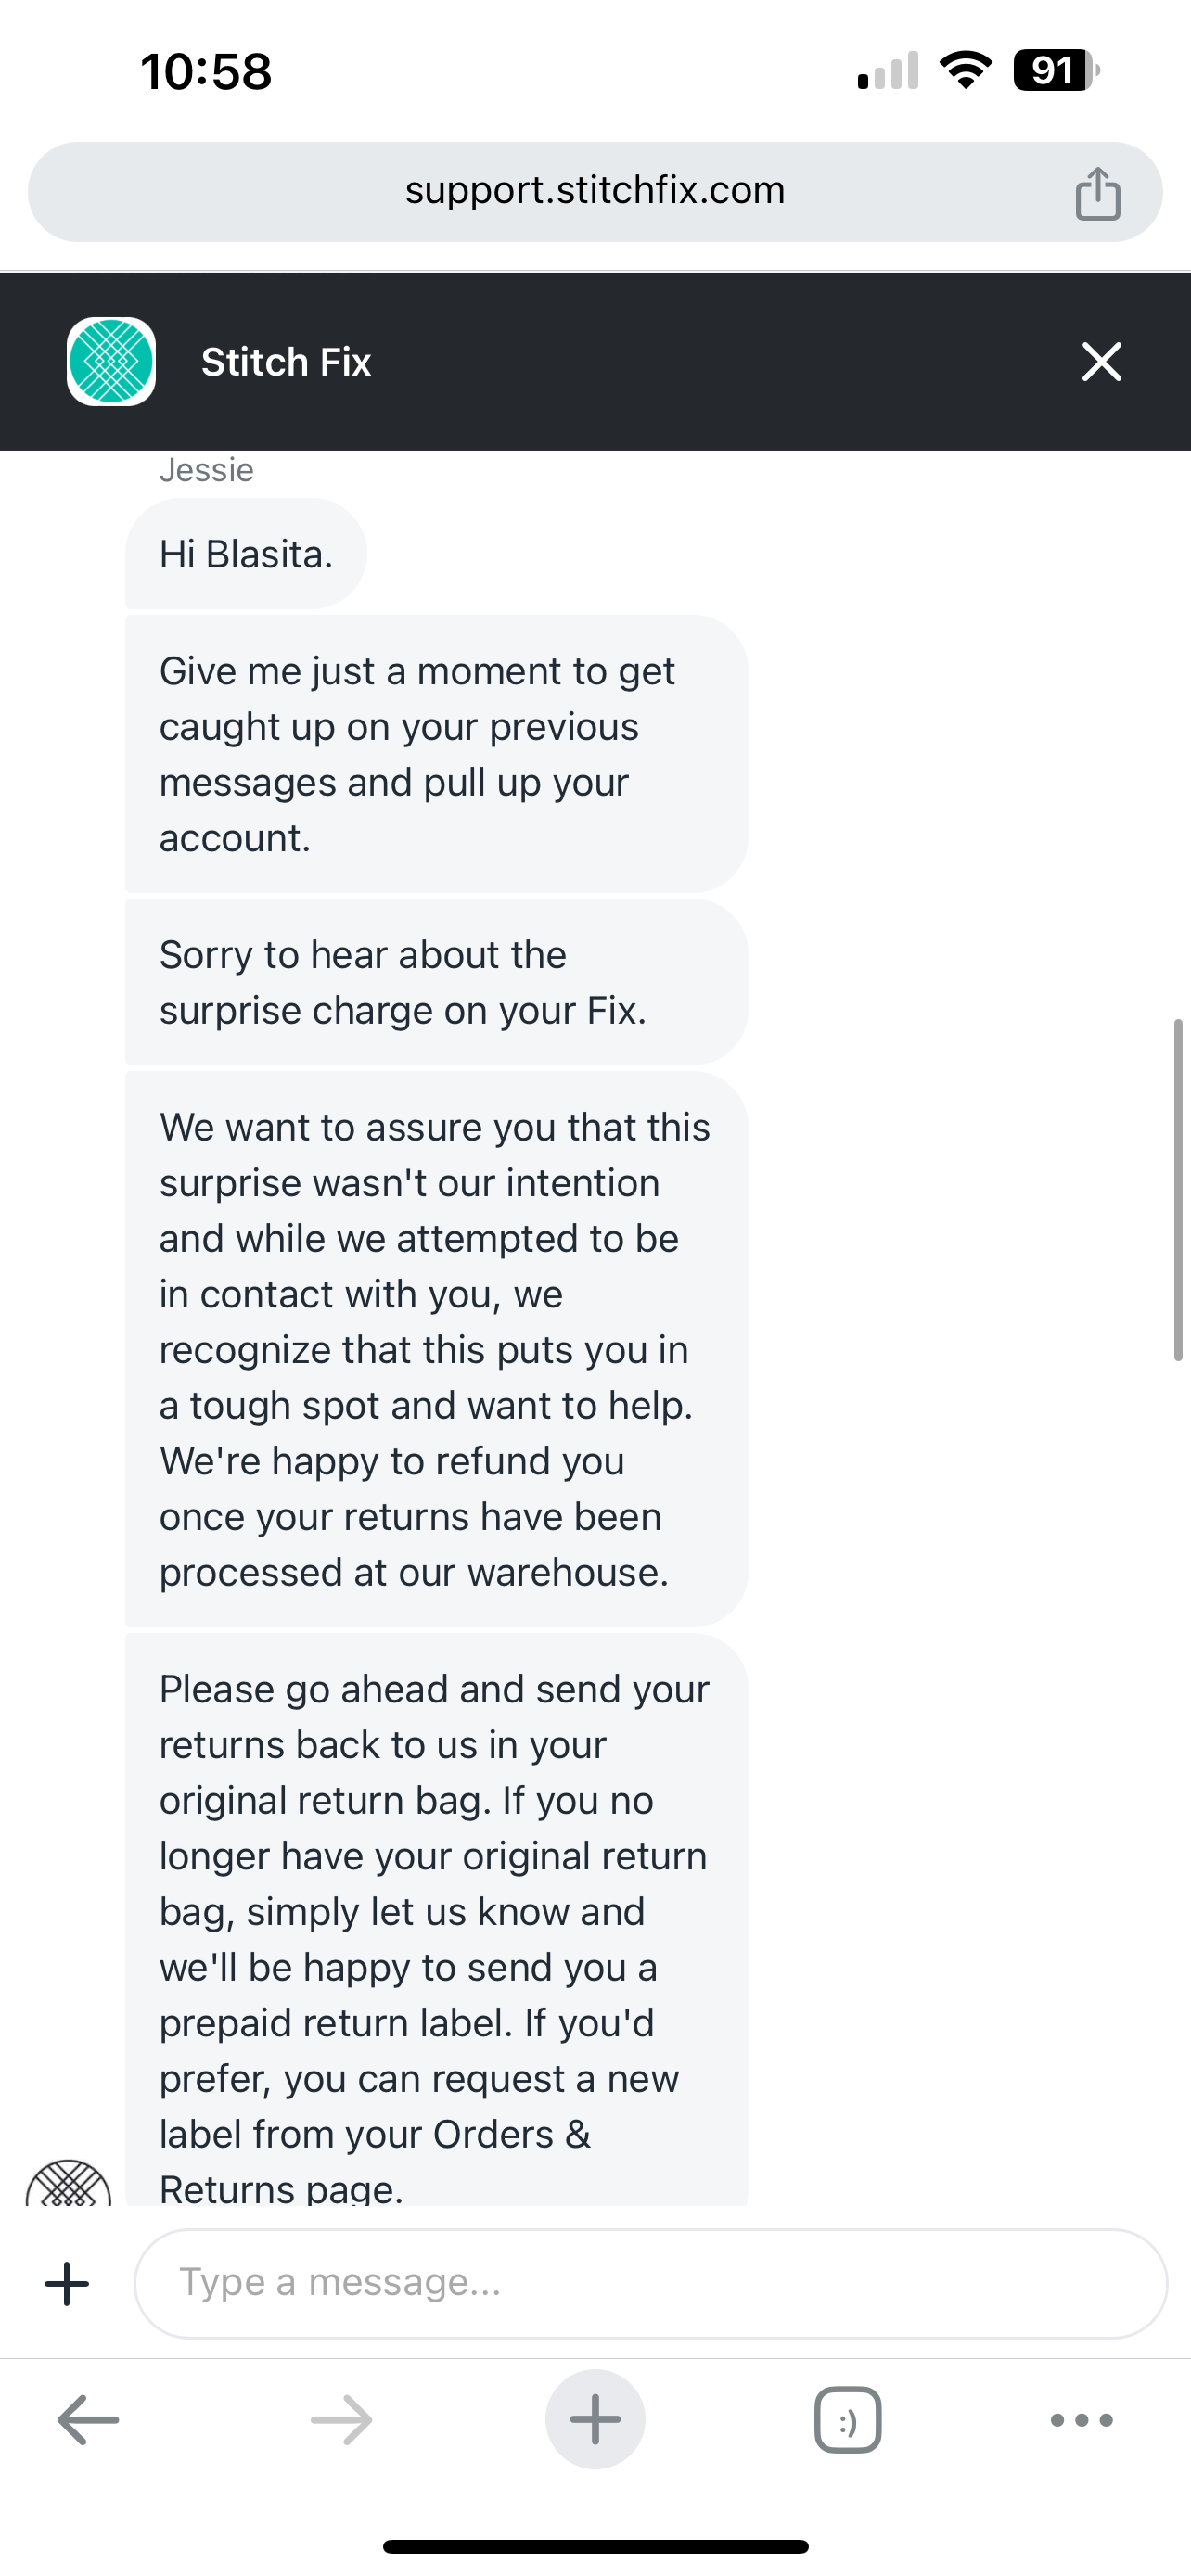Tap the battery indicator in status bar
Image resolution: width=1191 pixels, height=2576 pixels.
1054,71
